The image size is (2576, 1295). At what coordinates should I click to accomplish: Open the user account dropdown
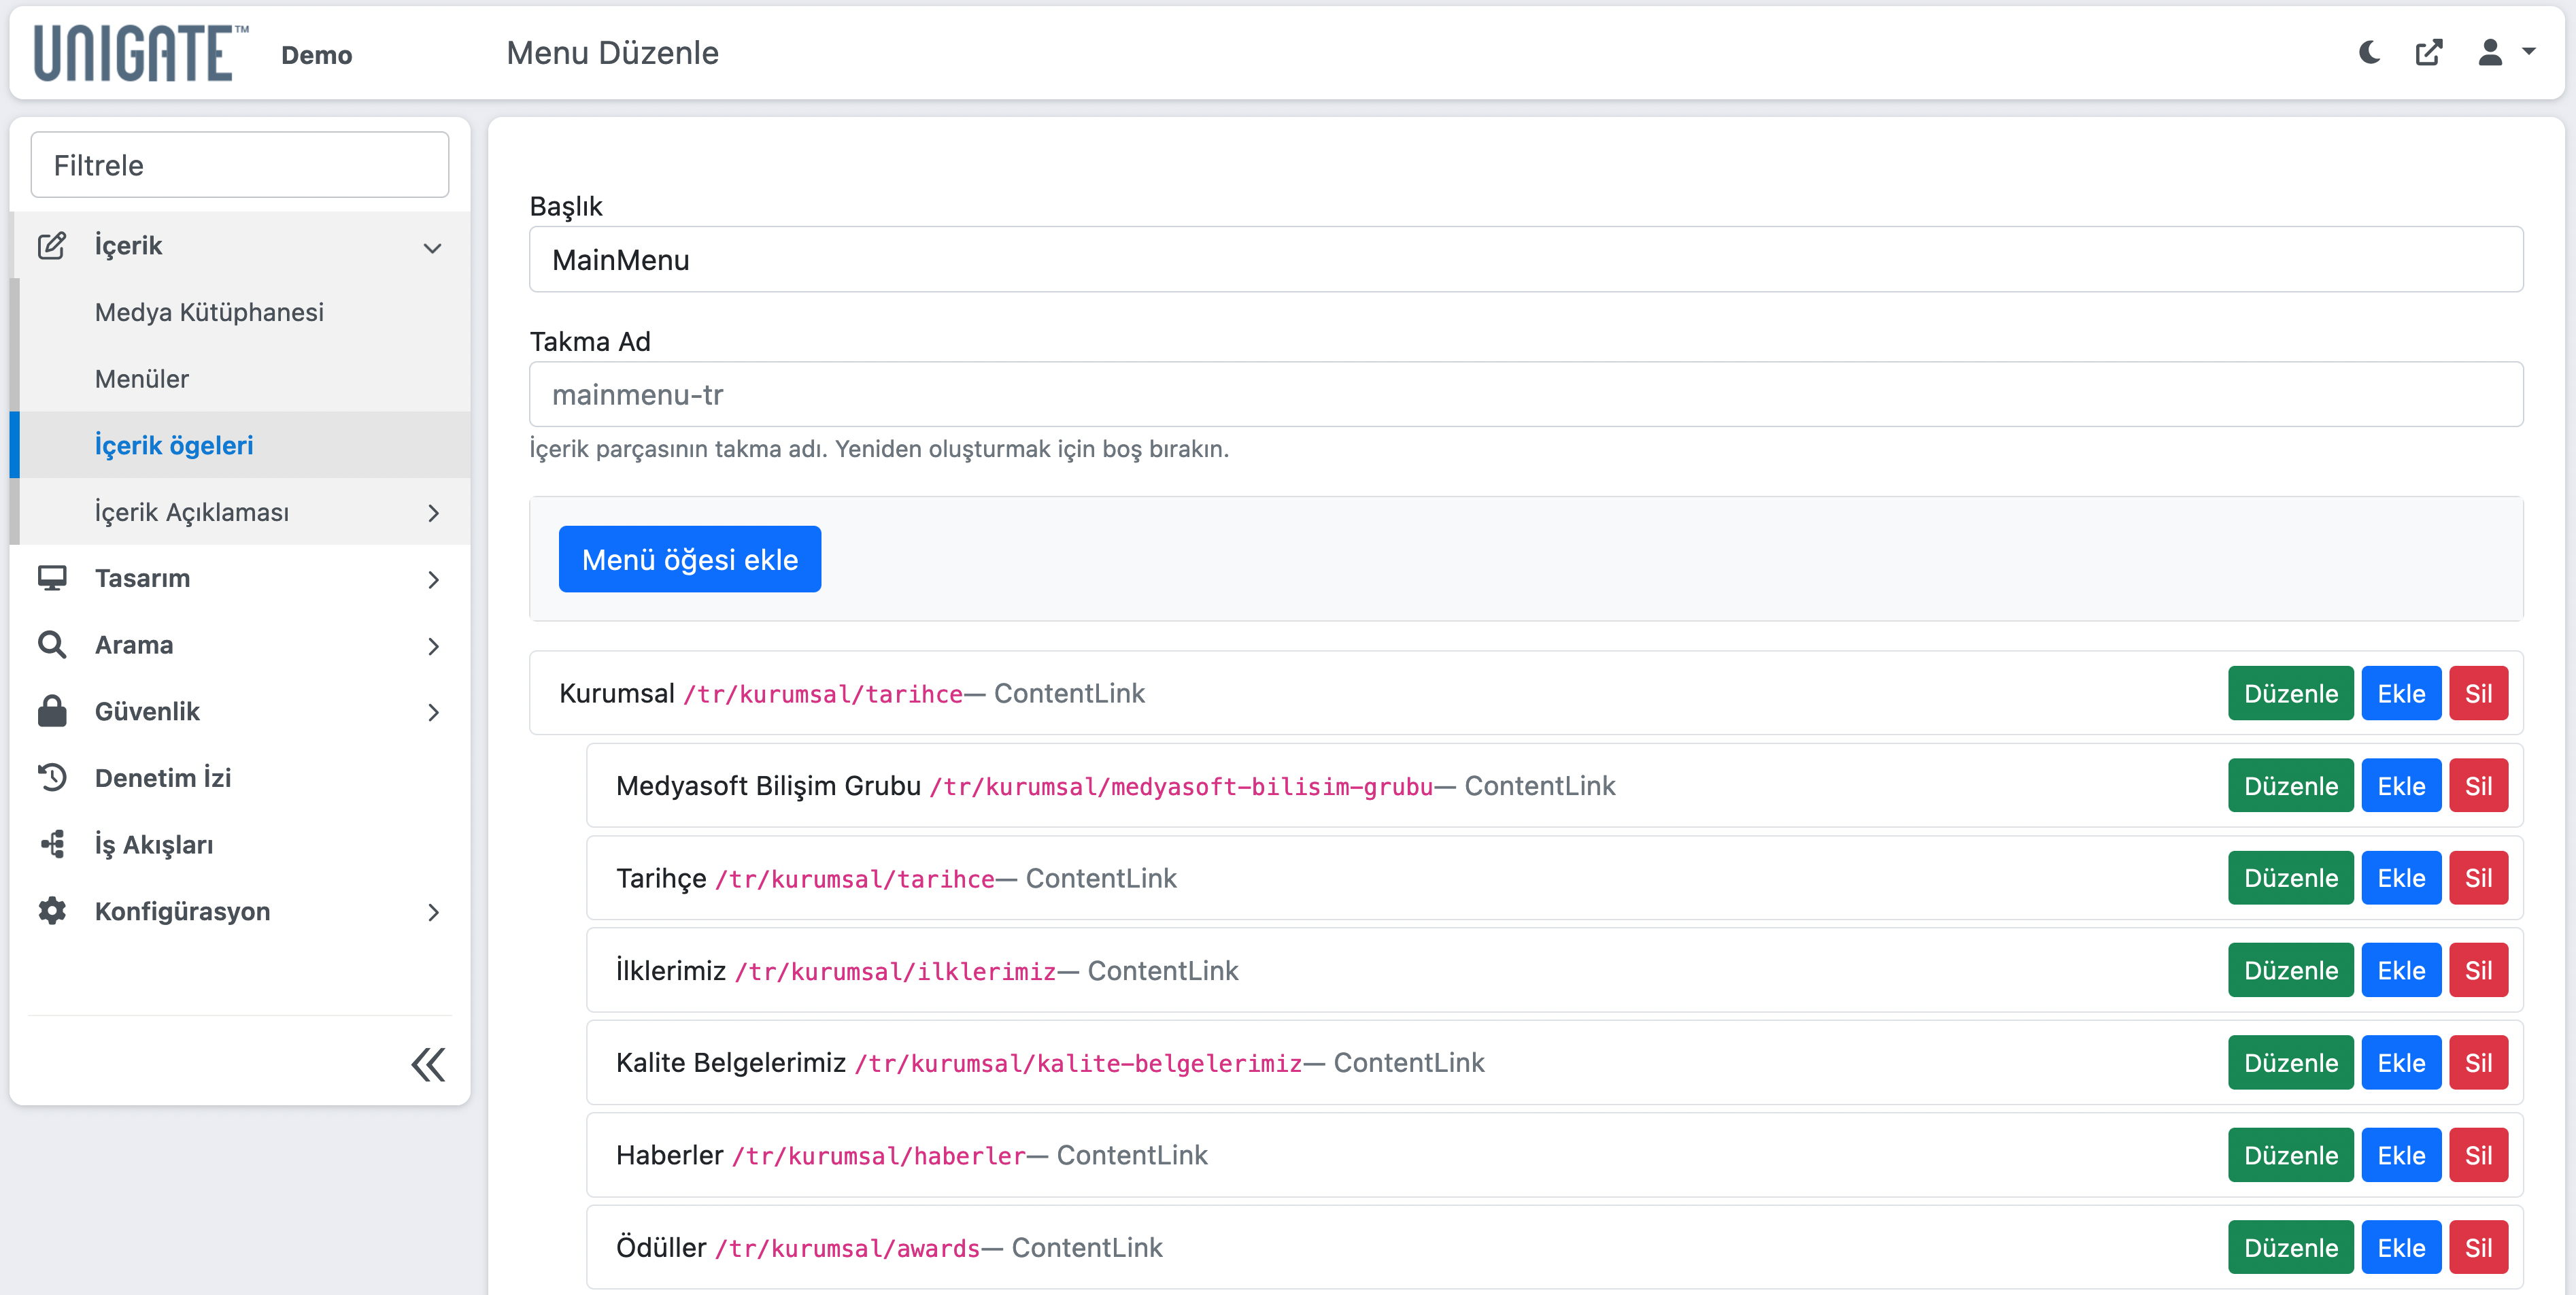[x=2505, y=53]
